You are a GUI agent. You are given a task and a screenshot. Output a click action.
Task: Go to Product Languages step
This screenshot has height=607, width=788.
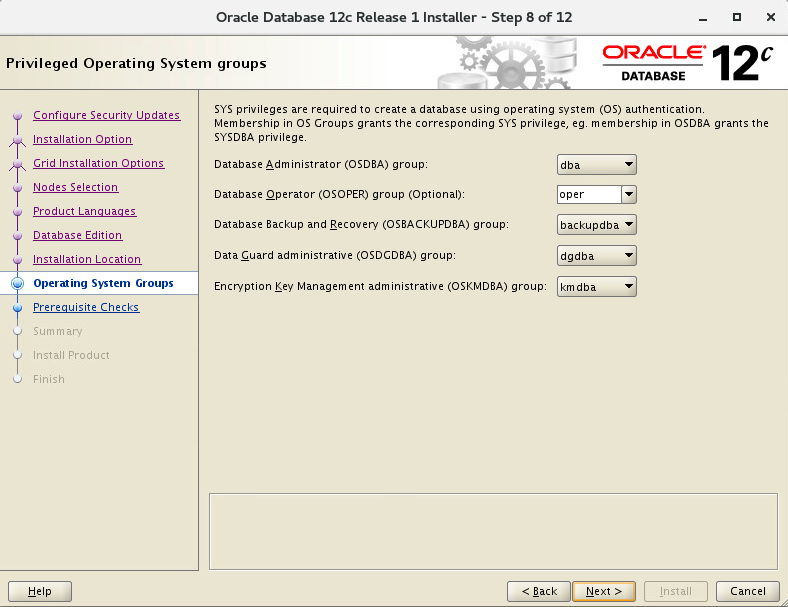click(x=84, y=211)
